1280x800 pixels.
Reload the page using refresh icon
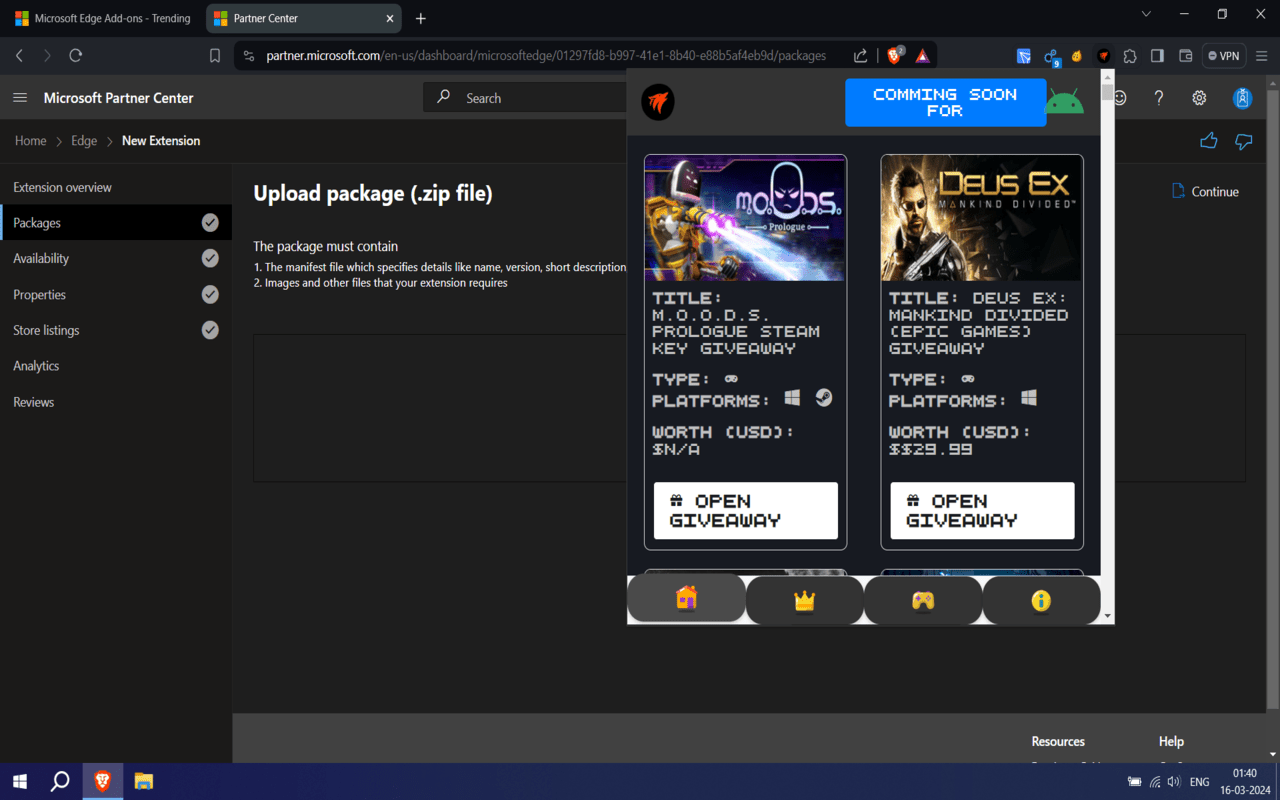click(76, 56)
